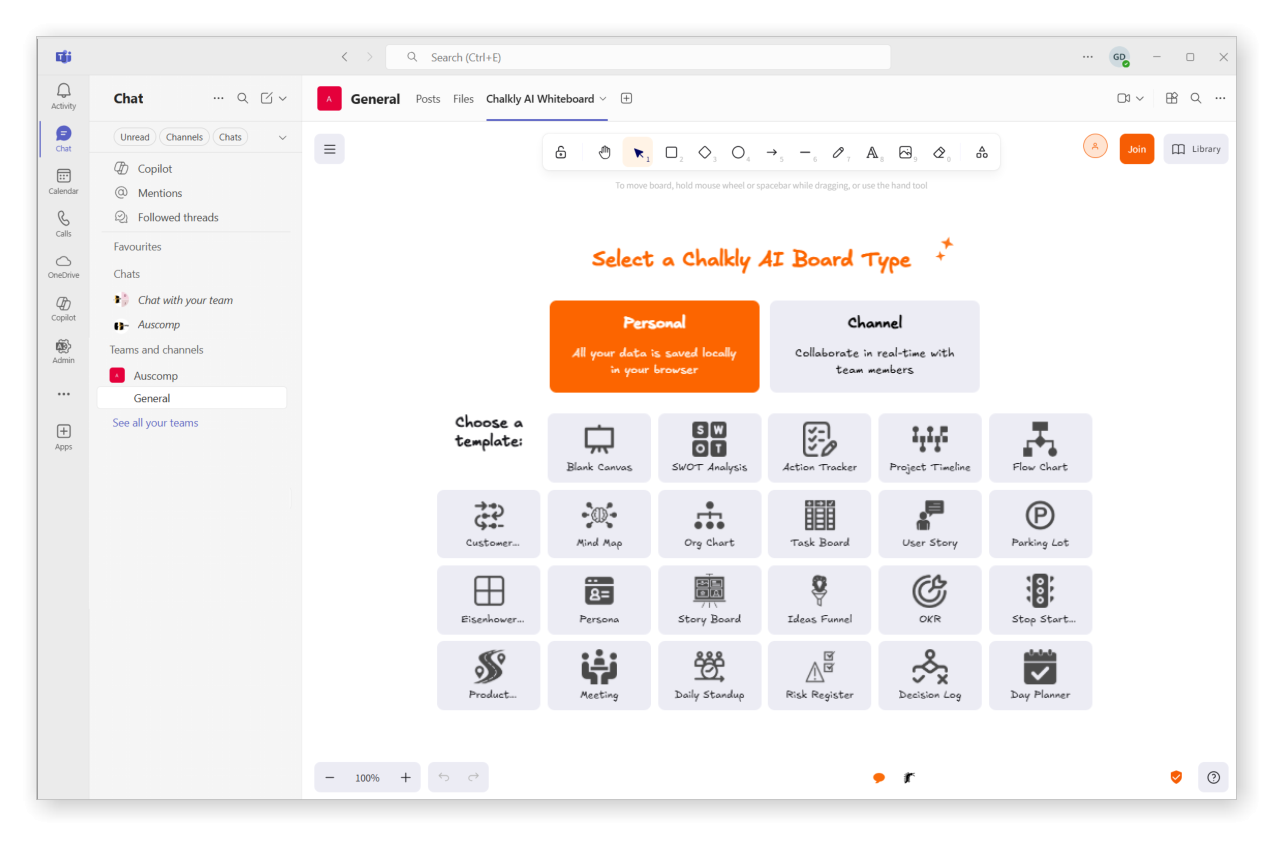The image size is (1283, 846).
Task: Open the meet now dropdown arrow
Action: 1140,98
